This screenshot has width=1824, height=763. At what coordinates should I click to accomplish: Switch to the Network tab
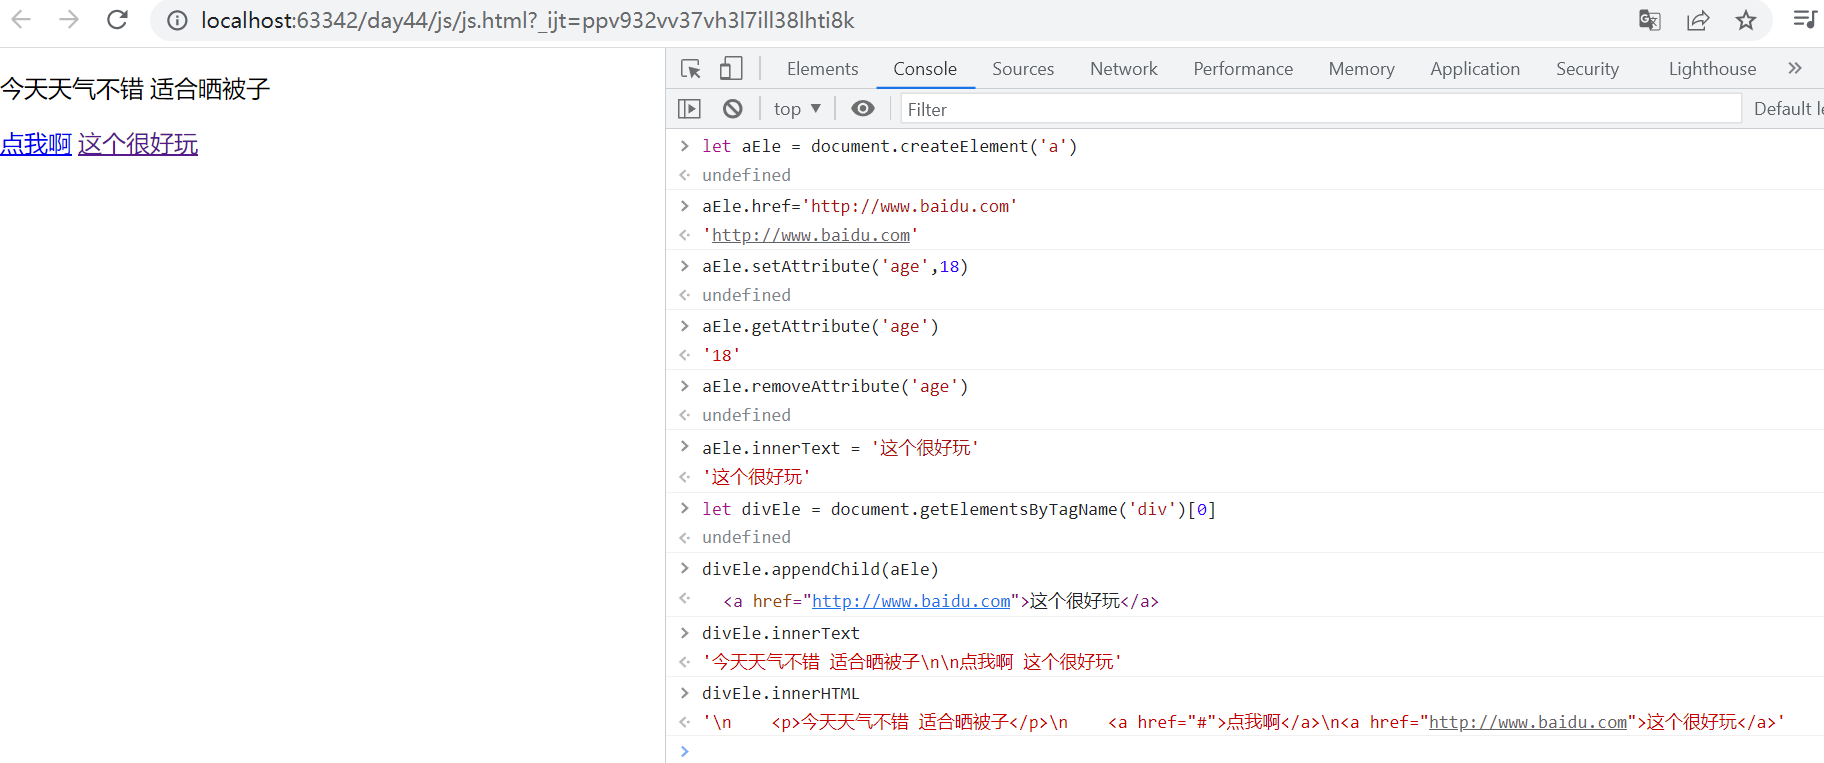point(1124,69)
